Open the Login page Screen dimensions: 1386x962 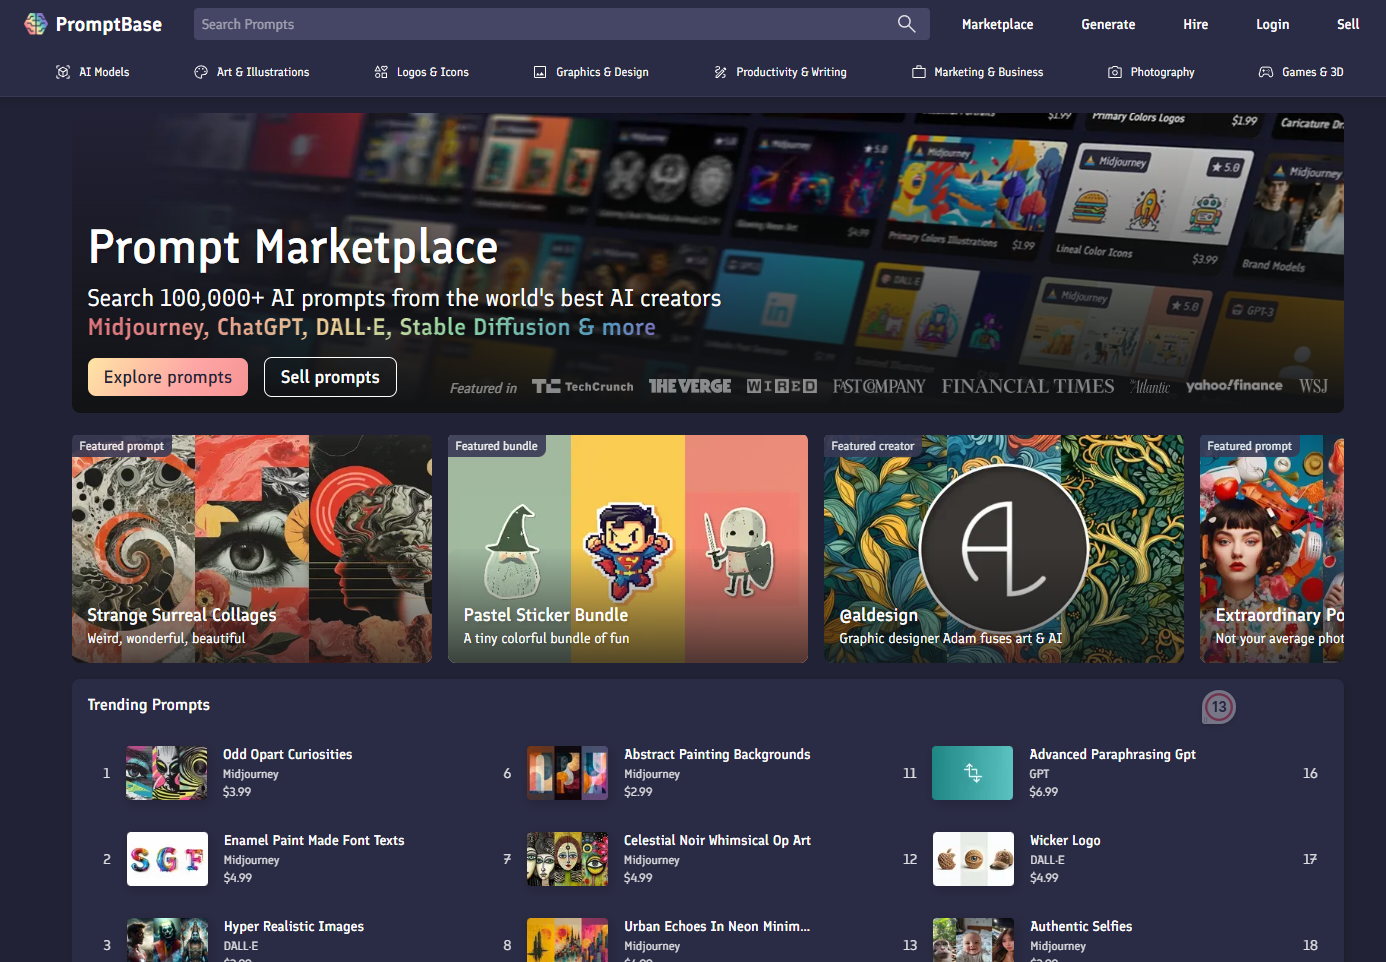click(x=1272, y=24)
